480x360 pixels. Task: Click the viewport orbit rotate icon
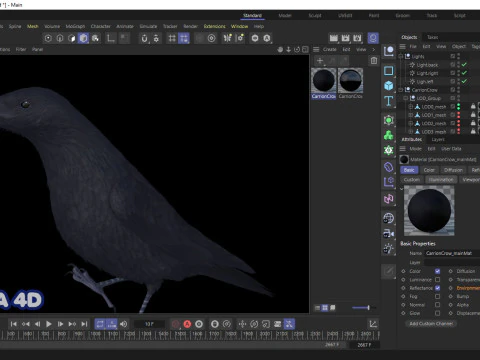[297, 49]
